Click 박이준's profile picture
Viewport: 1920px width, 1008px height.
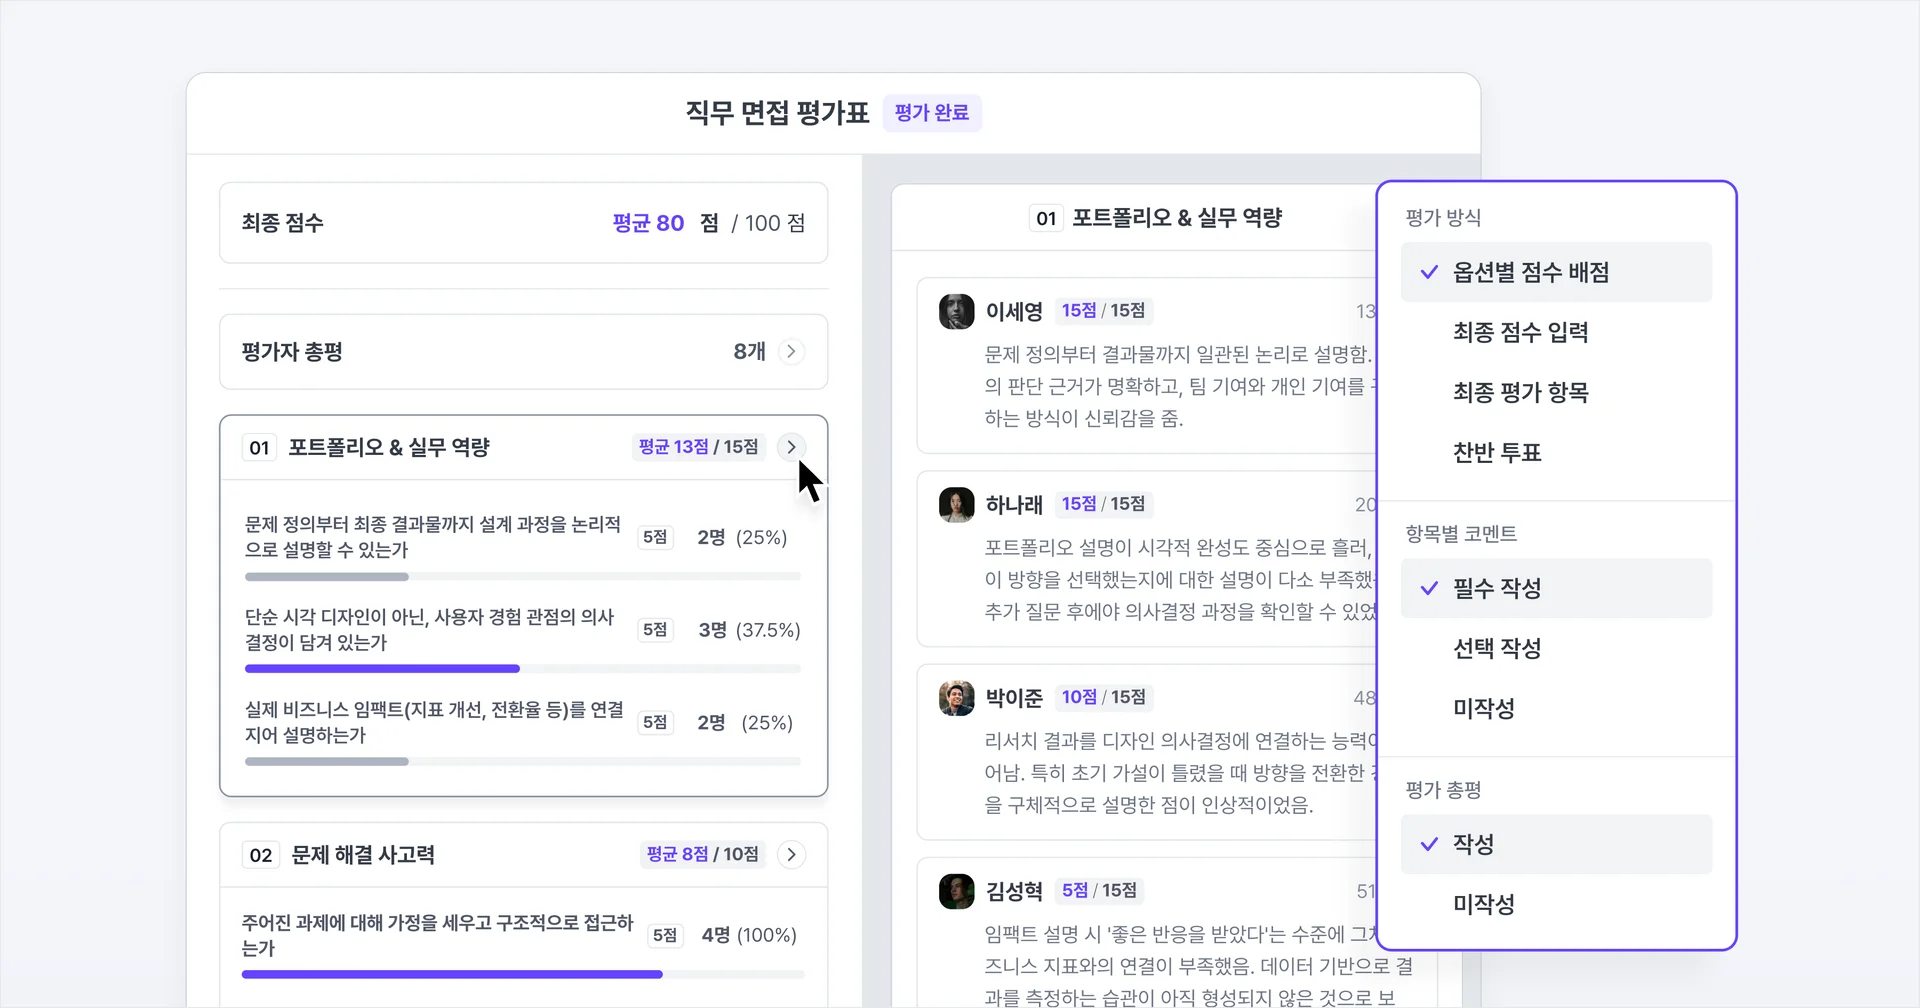click(956, 698)
